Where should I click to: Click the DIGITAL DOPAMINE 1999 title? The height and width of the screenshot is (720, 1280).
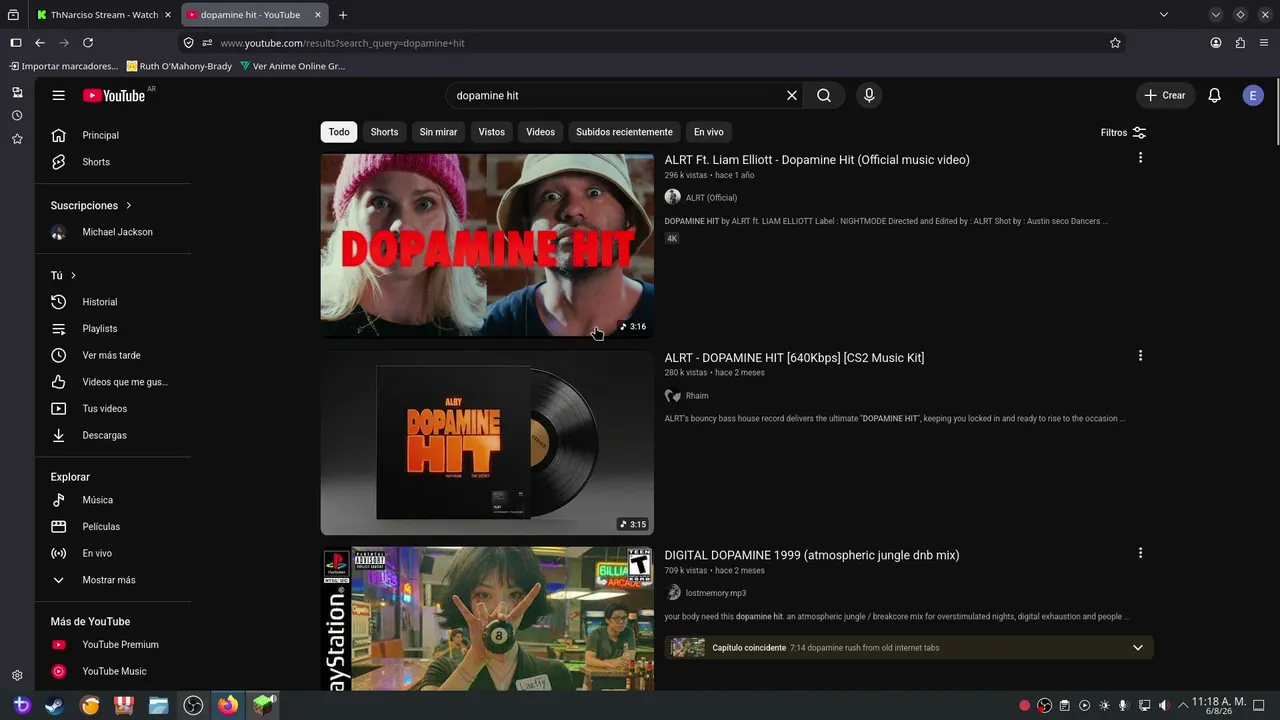(812, 555)
